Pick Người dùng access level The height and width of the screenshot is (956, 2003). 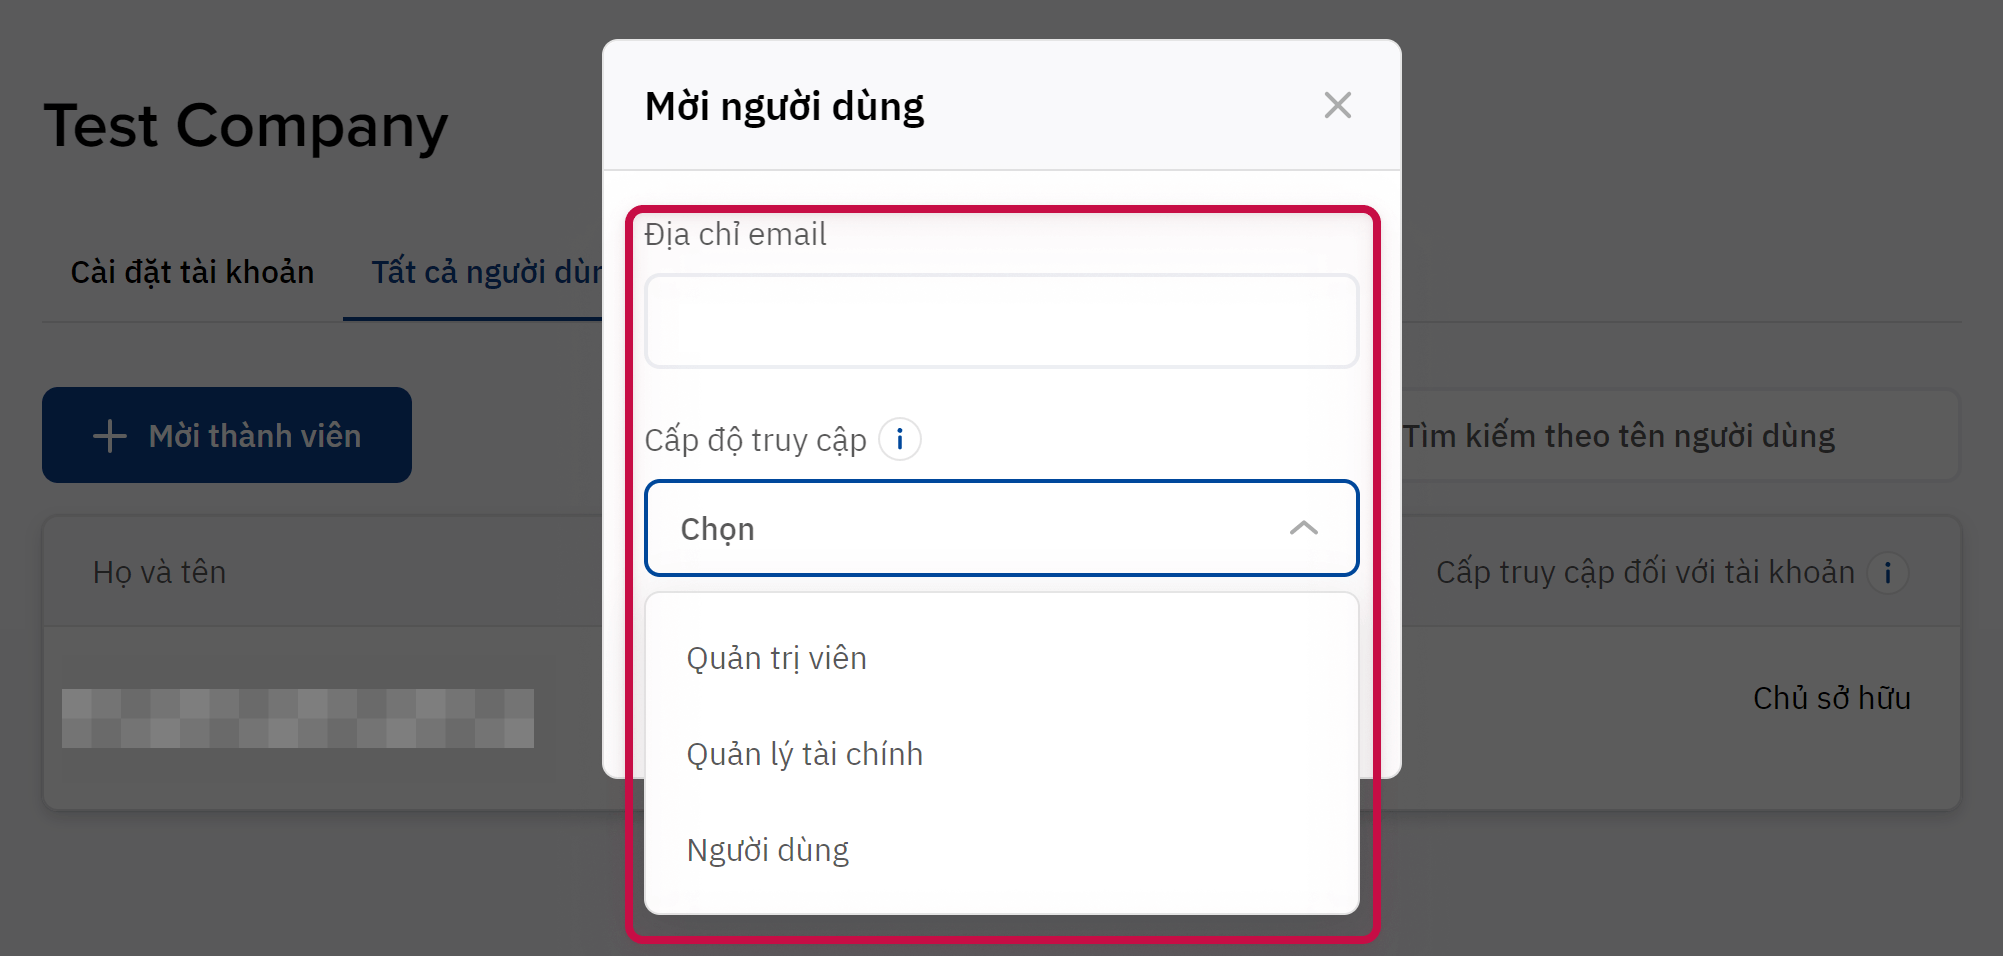767,850
